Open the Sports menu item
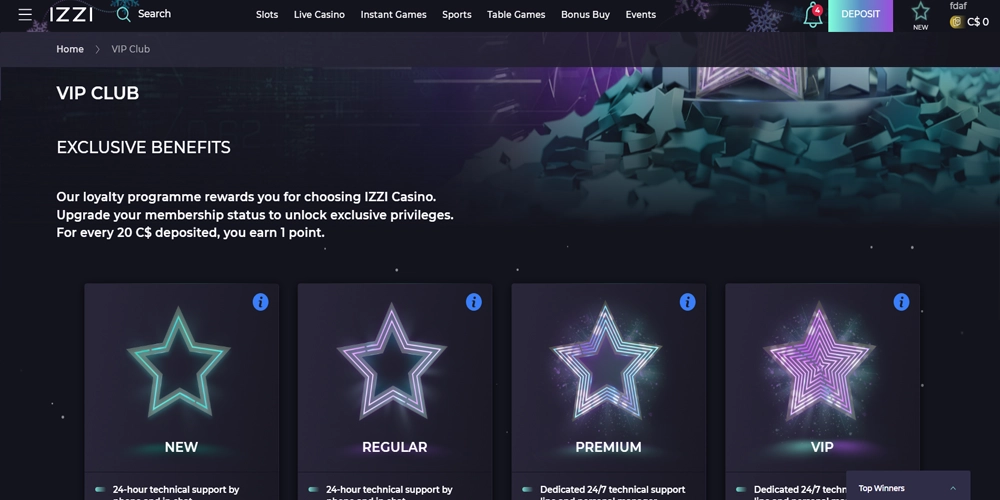Image resolution: width=1000 pixels, height=500 pixels. coord(457,15)
